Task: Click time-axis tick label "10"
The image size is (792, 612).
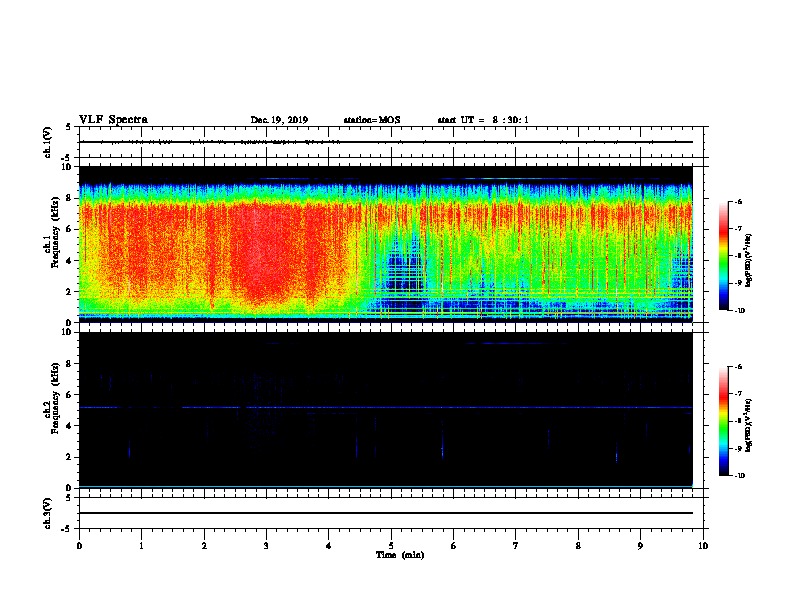Action: (x=703, y=546)
